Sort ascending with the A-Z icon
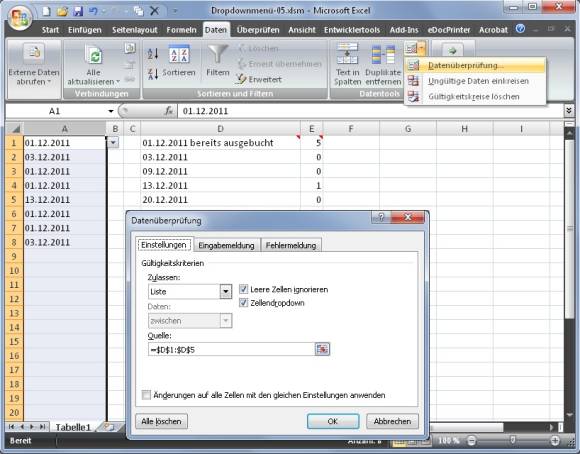 153,54
